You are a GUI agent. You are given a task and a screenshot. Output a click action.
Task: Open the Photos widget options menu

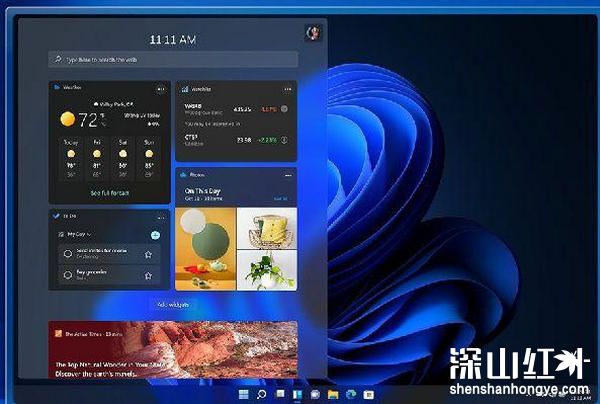[288, 175]
